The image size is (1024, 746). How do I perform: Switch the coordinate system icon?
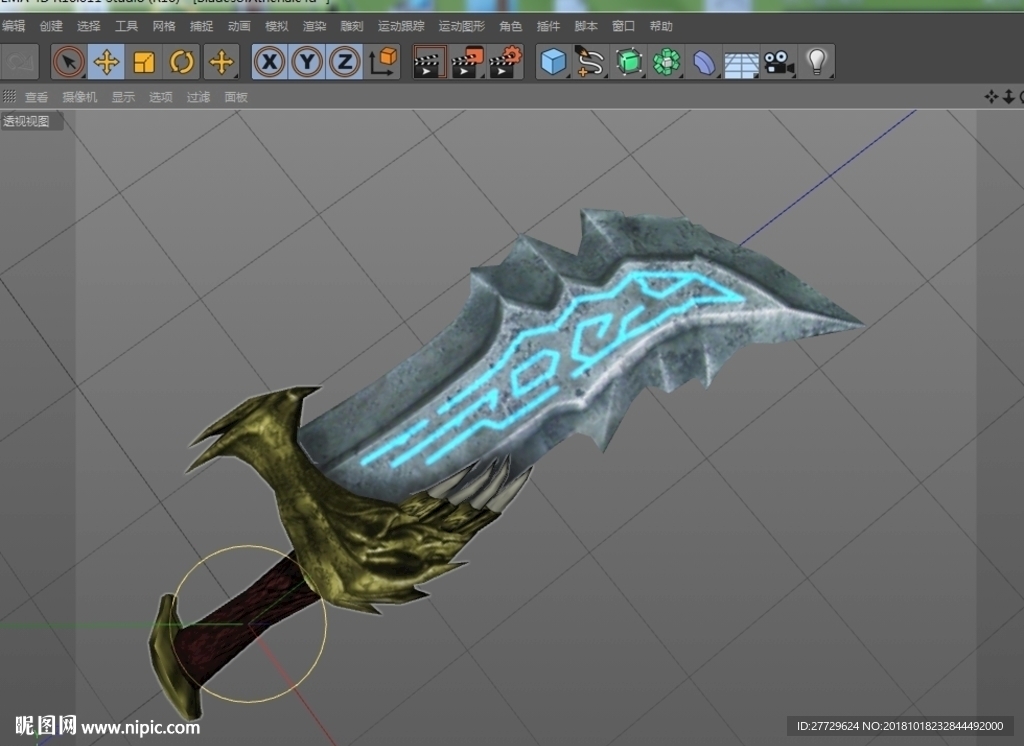point(383,63)
